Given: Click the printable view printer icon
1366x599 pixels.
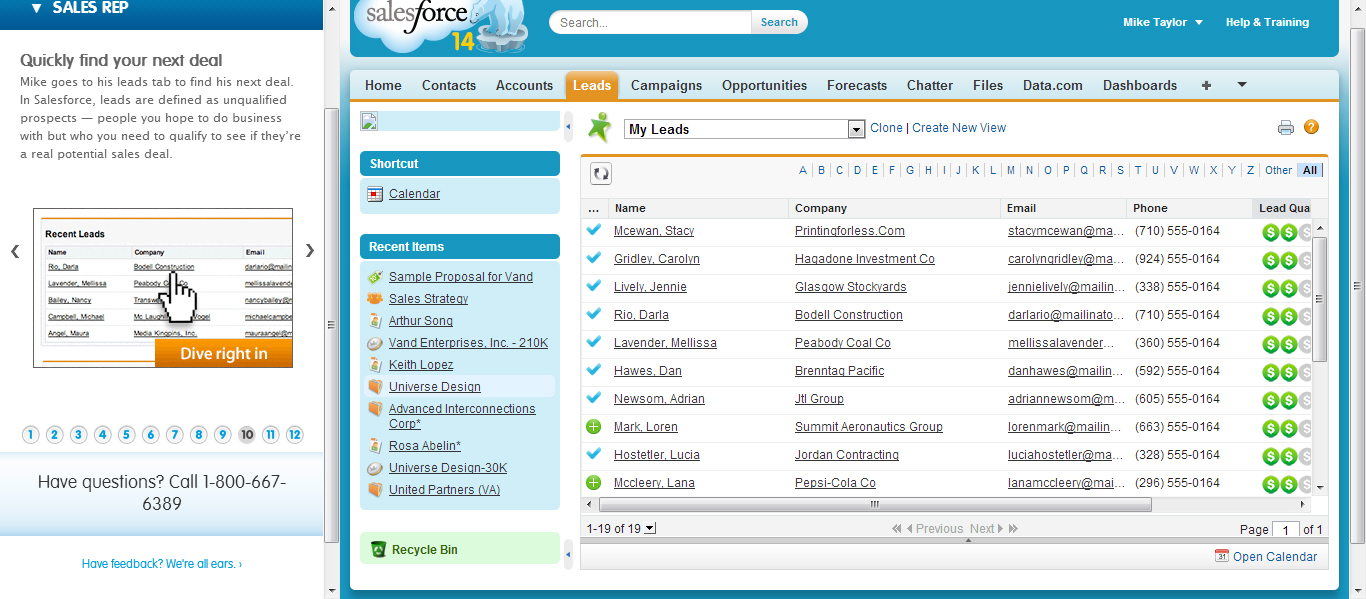Looking at the screenshot, I should pyautogui.click(x=1286, y=127).
